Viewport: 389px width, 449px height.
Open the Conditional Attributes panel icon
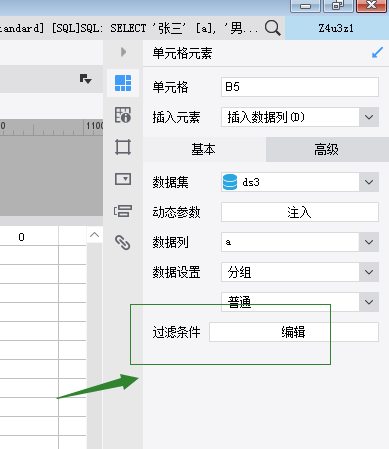point(123,211)
